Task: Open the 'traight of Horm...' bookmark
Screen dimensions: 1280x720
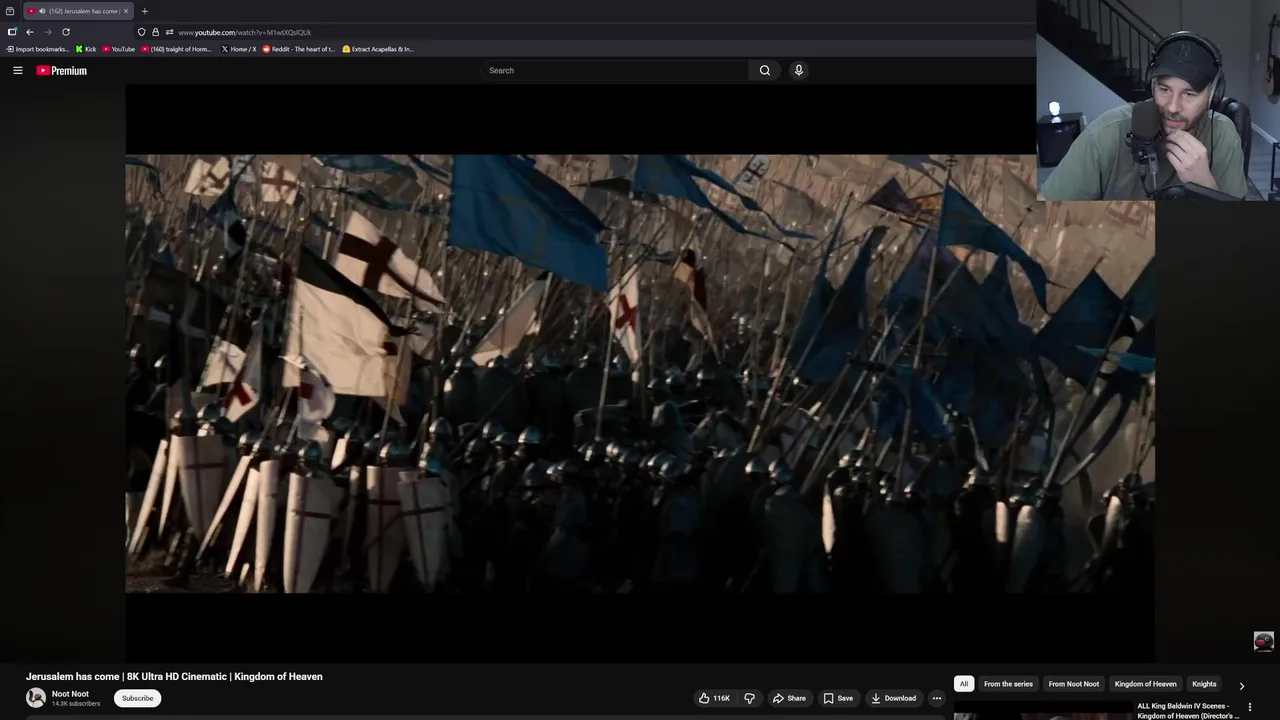Action: click(x=177, y=49)
